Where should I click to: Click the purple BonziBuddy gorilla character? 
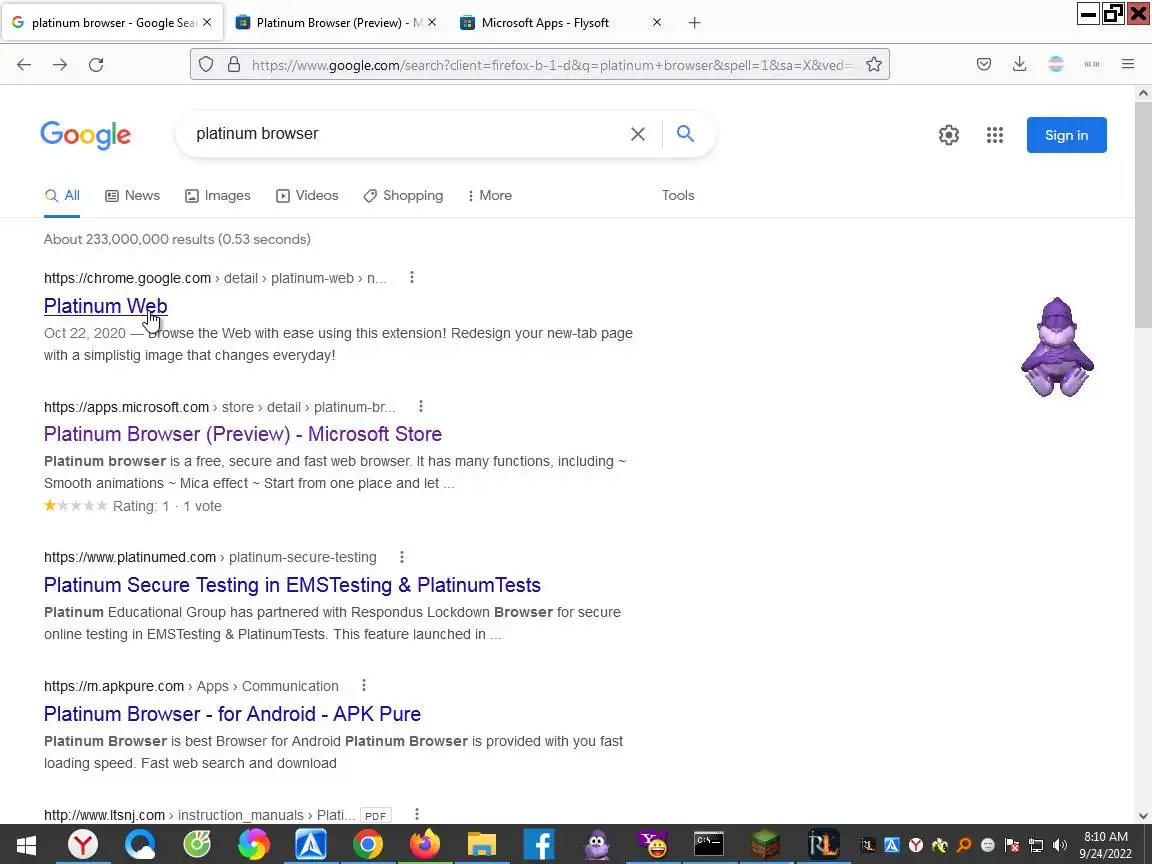coord(1057,348)
